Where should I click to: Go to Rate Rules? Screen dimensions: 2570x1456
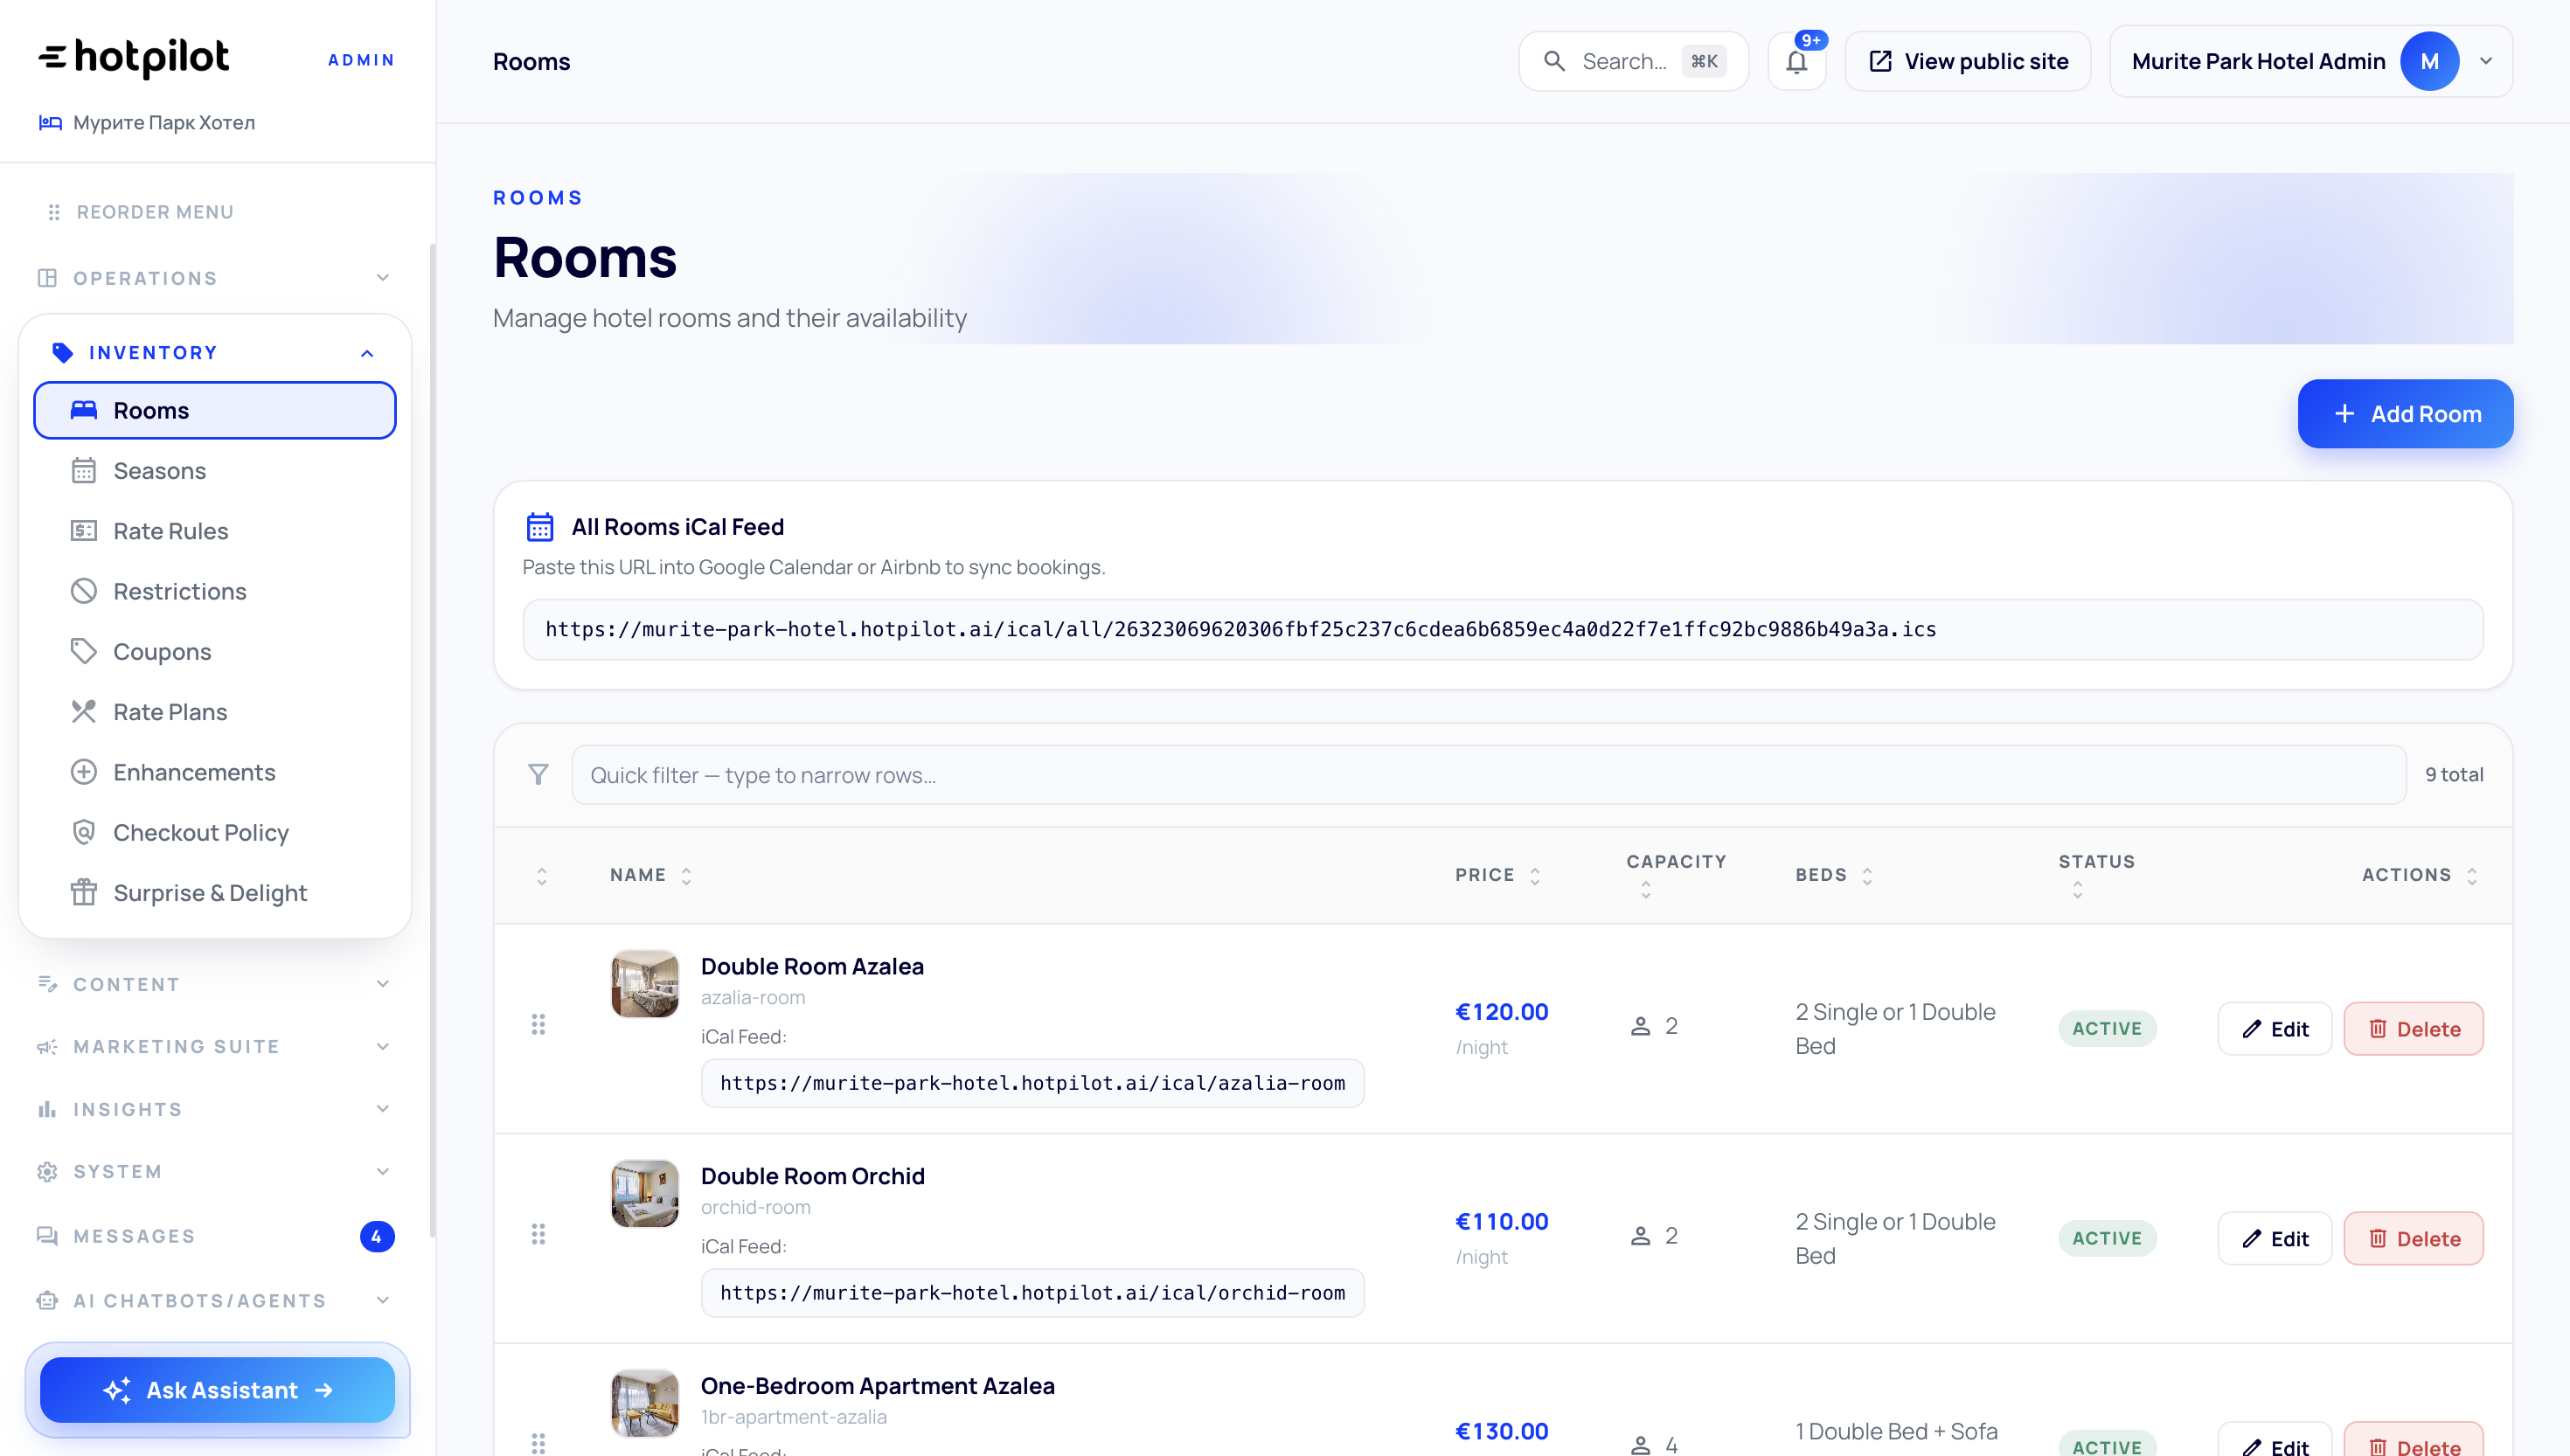pos(215,531)
